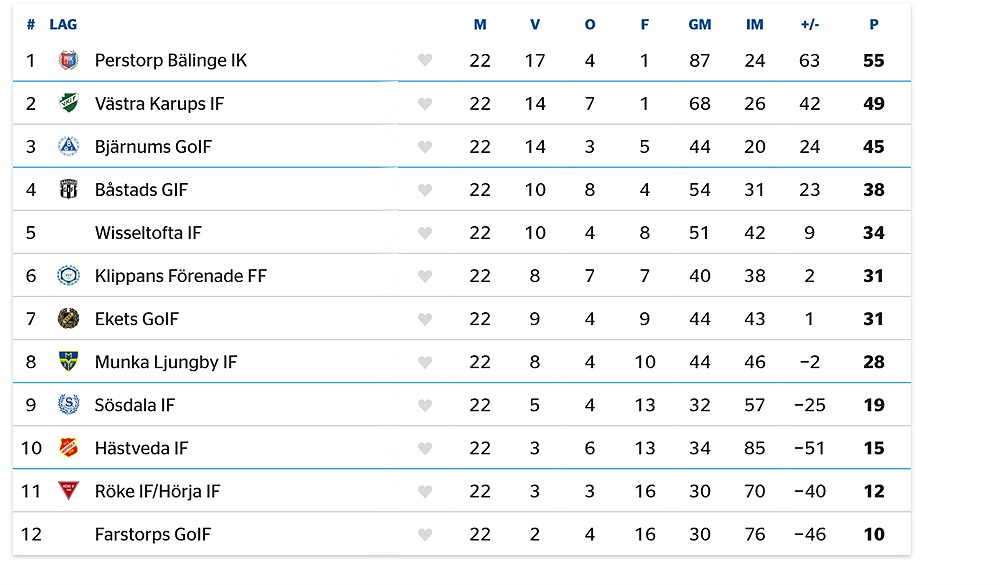Click the Båstads GIF club crest
Screen dimensions: 1000x585
click(68, 190)
